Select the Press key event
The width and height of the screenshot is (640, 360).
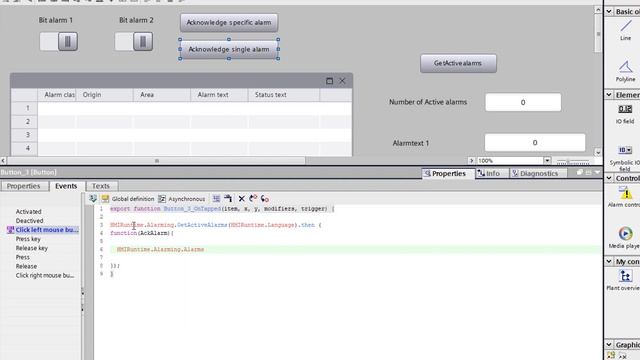(x=28, y=239)
